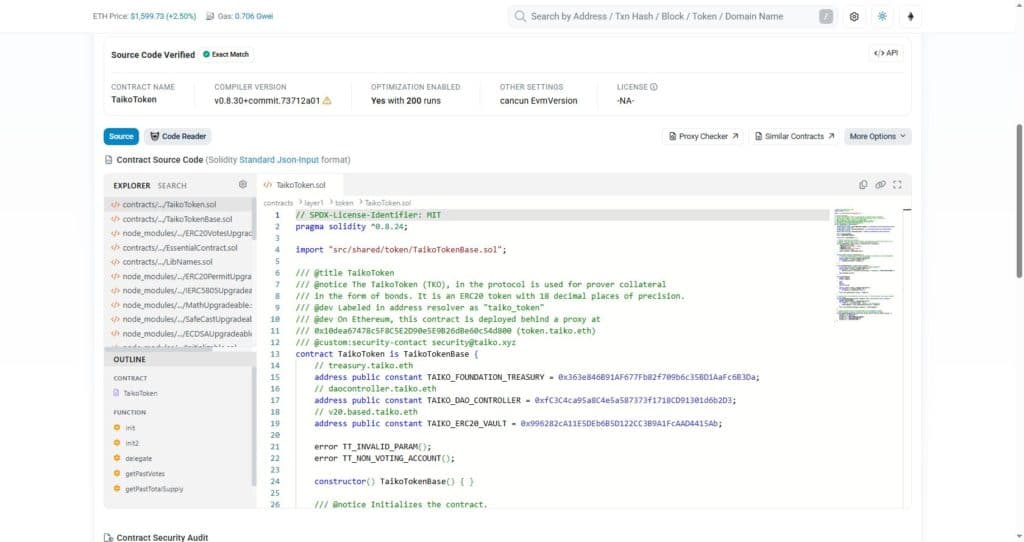
Task: Click line number 13 in editor
Action: click(x=275, y=354)
